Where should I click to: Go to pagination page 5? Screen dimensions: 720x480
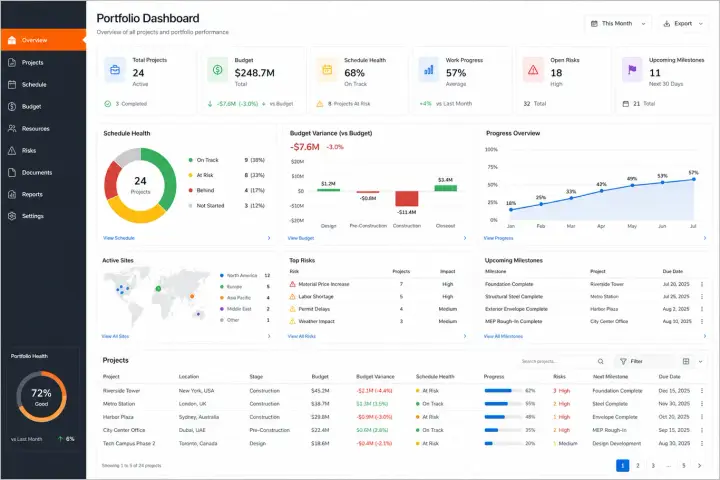point(684,465)
